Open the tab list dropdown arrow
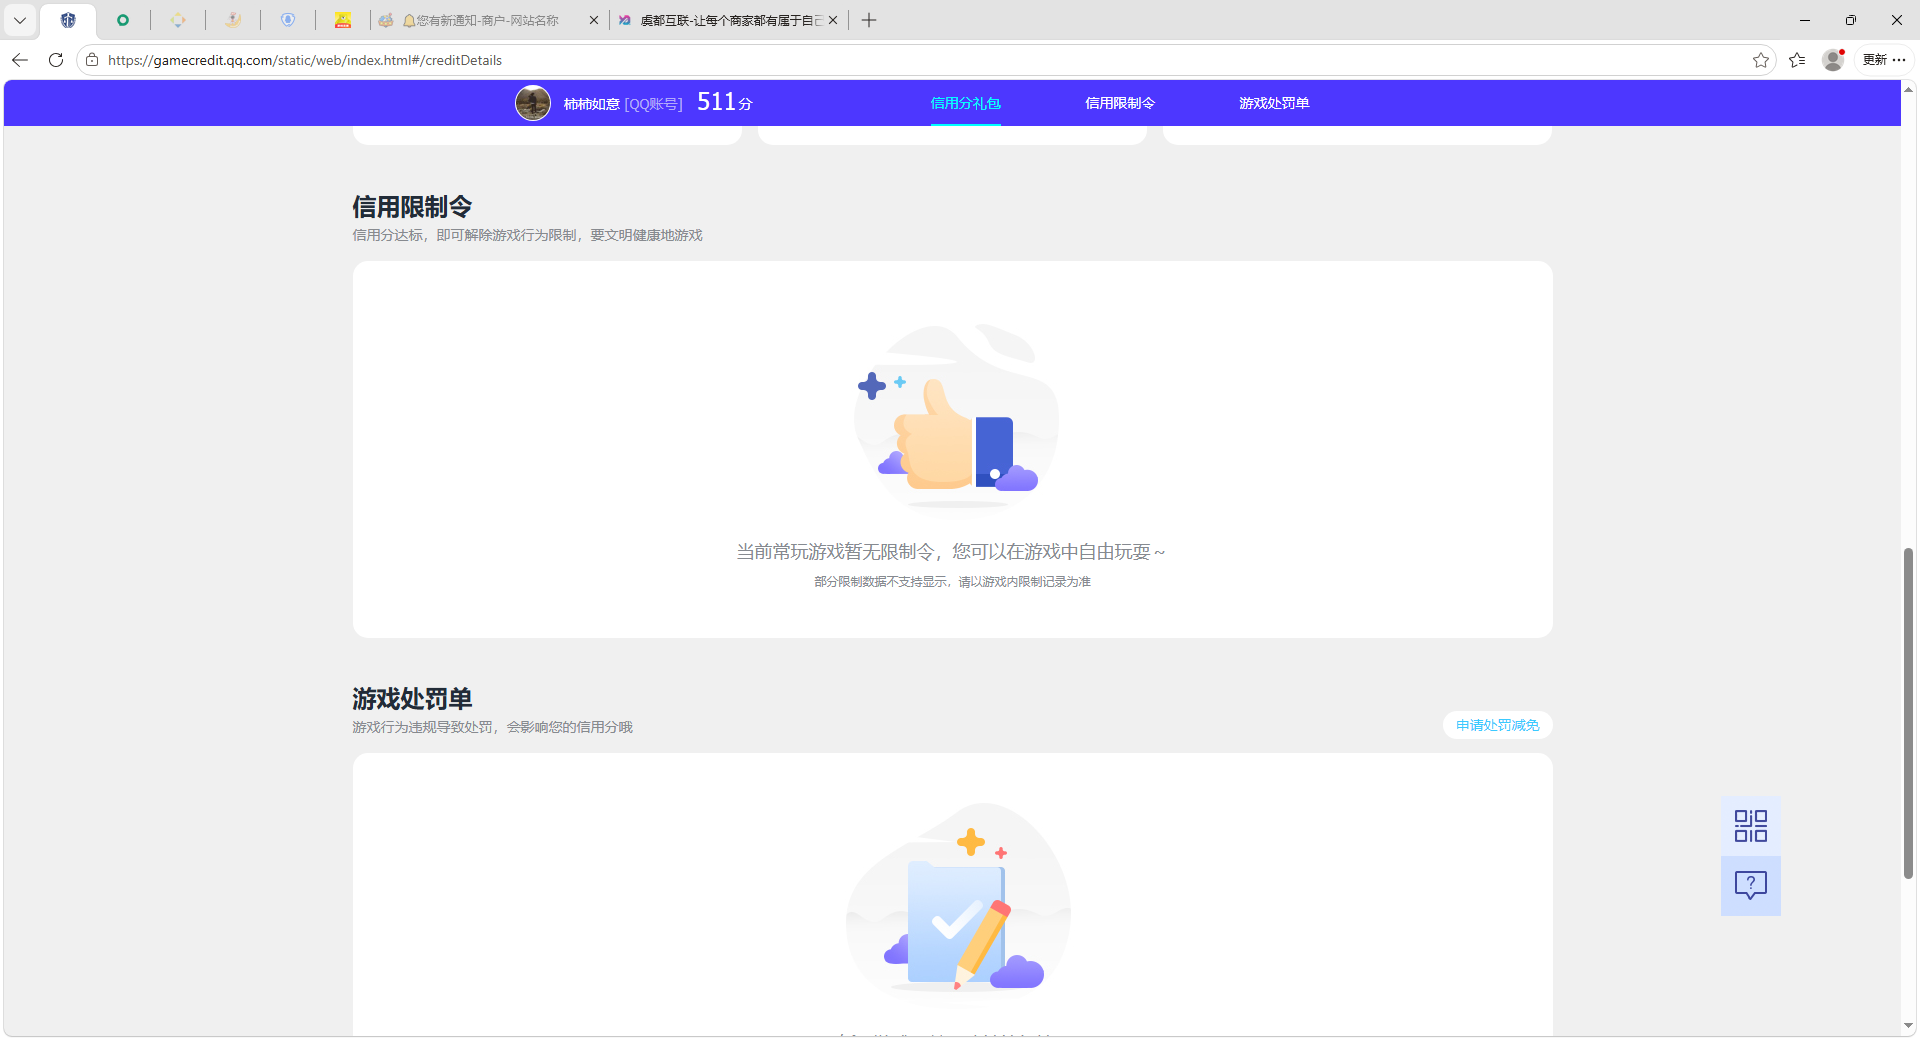This screenshot has width=1920, height=1040. pos(20,20)
